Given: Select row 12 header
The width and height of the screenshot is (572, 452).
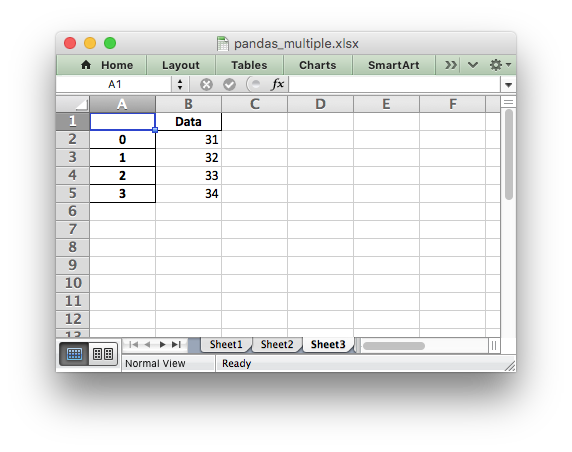Looking at the screenshot, I should coord(73,319).
